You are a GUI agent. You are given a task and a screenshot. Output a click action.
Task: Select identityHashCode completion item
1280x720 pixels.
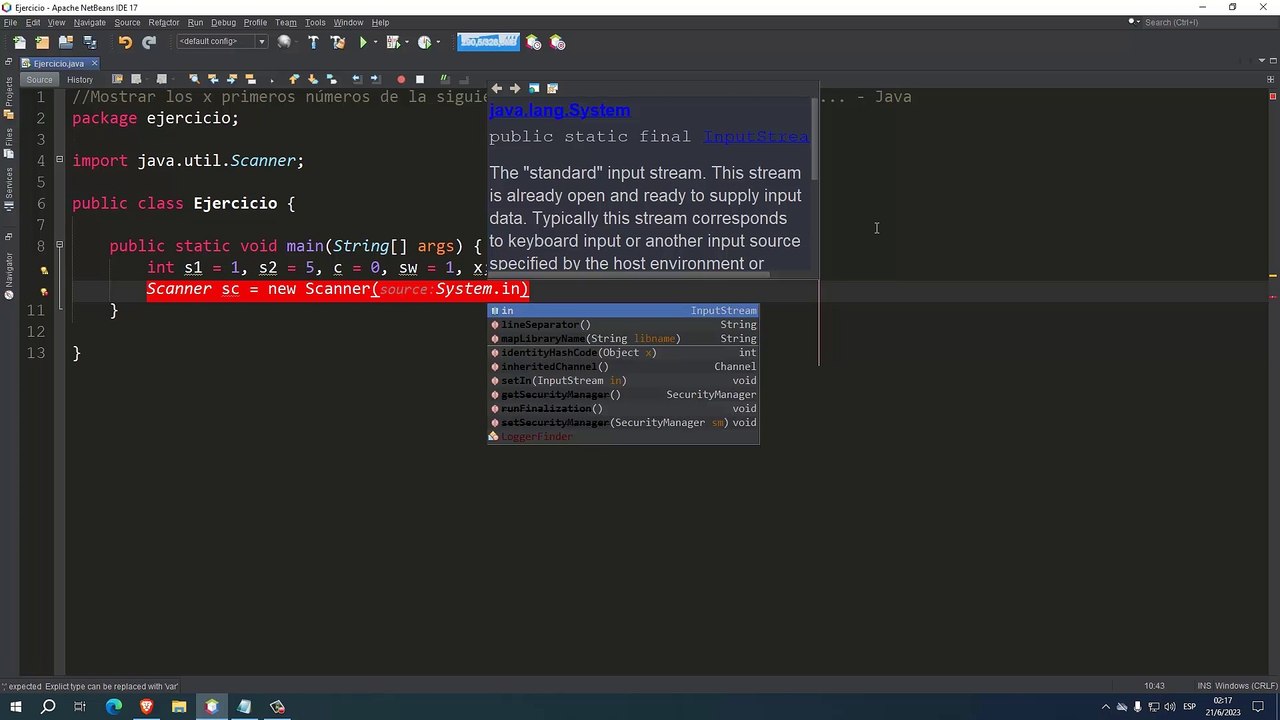coord(623,353)
